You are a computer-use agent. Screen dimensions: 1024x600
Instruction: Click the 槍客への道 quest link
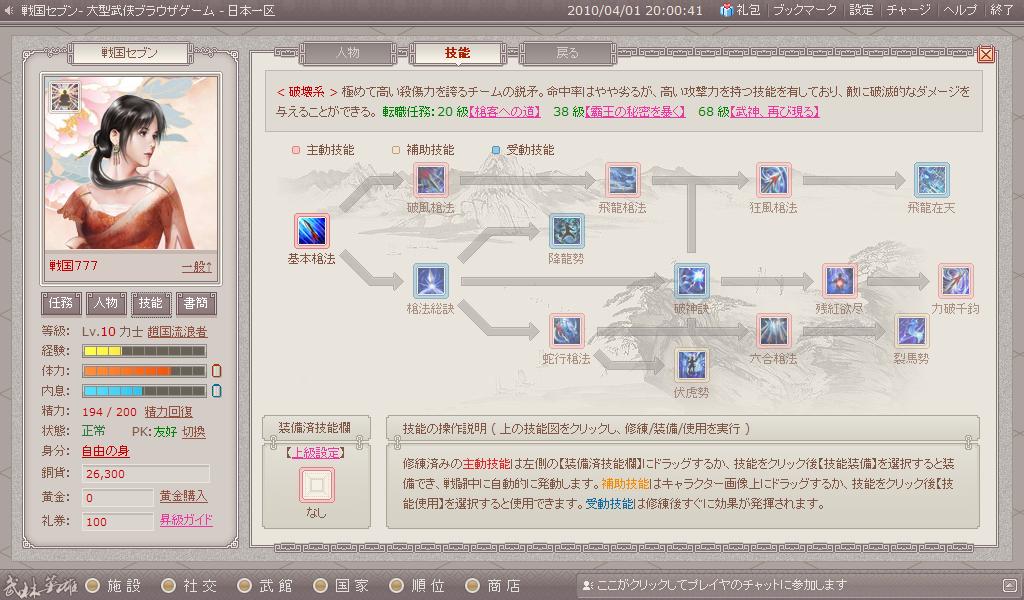tap(505, 112)
